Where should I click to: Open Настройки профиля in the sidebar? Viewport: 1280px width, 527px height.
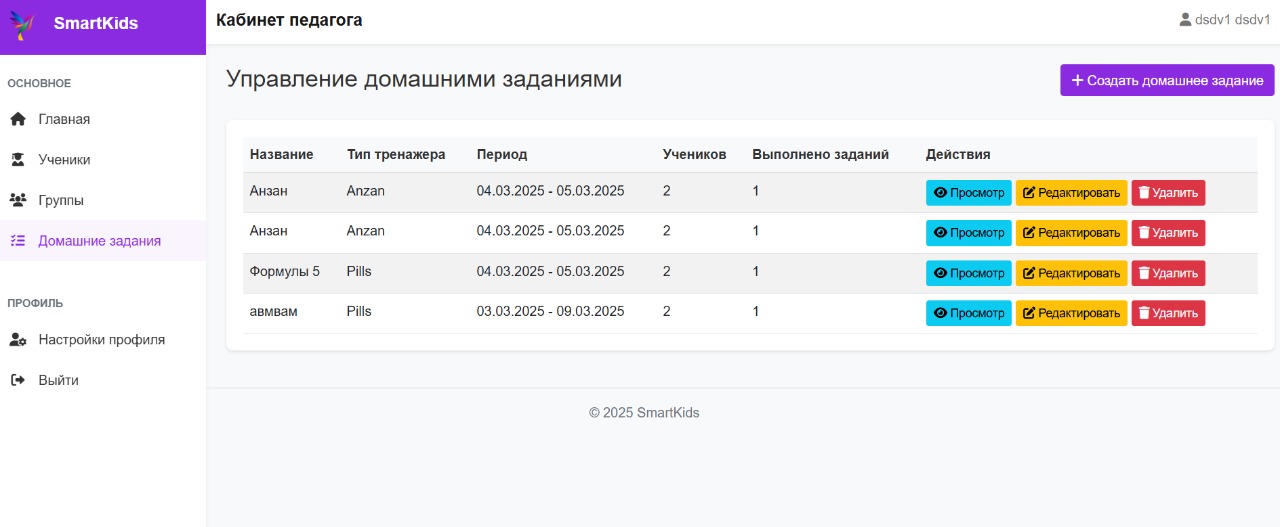point(103,340)
